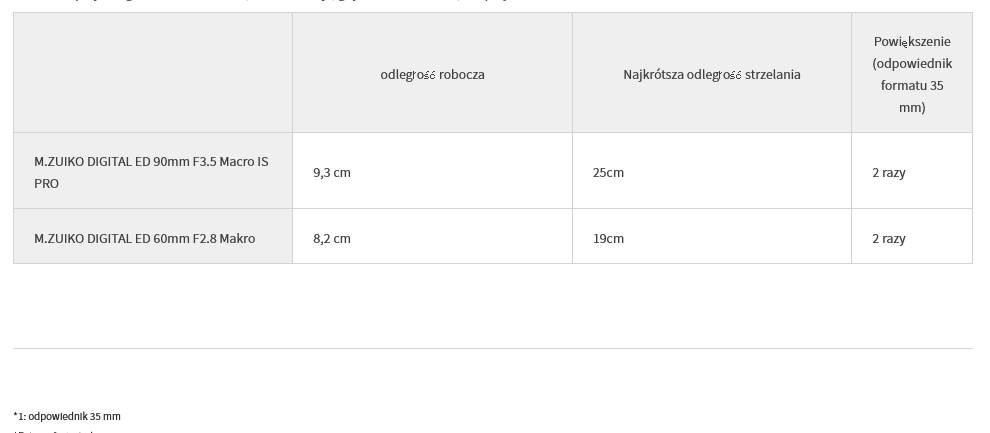Click '2 razy' in the 60mm row
The height and width of the screenshot is (433, 990).
click(x=889, y=239)
